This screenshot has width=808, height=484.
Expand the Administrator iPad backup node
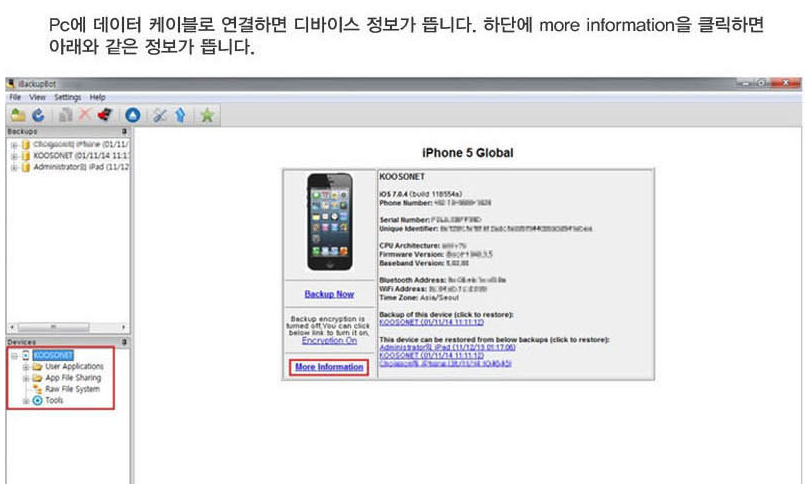14,168
